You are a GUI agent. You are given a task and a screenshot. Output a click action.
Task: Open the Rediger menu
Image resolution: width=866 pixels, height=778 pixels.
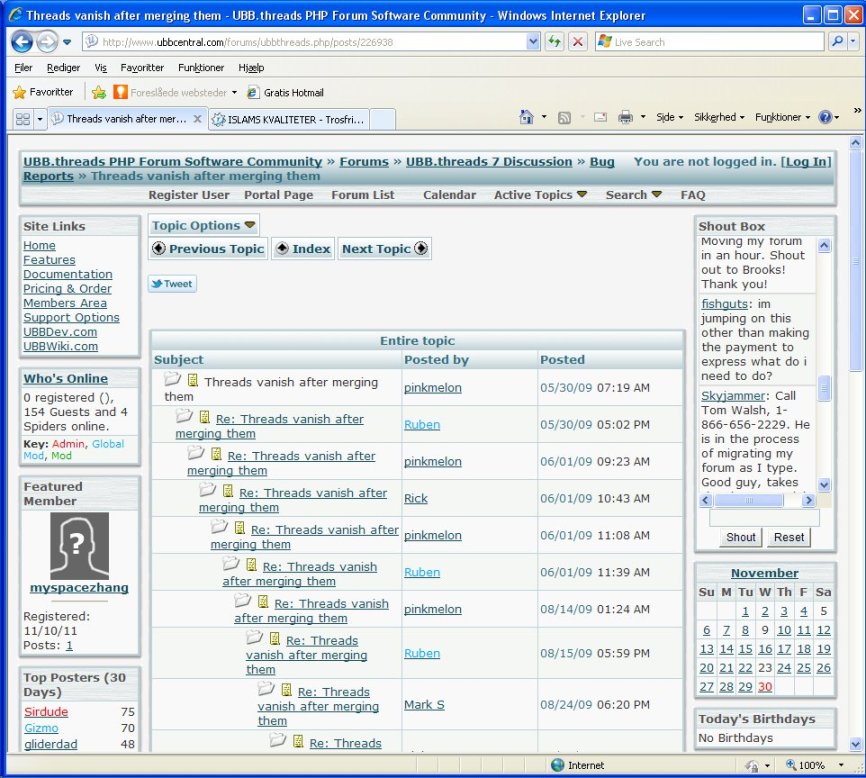(x=63, y=67)
